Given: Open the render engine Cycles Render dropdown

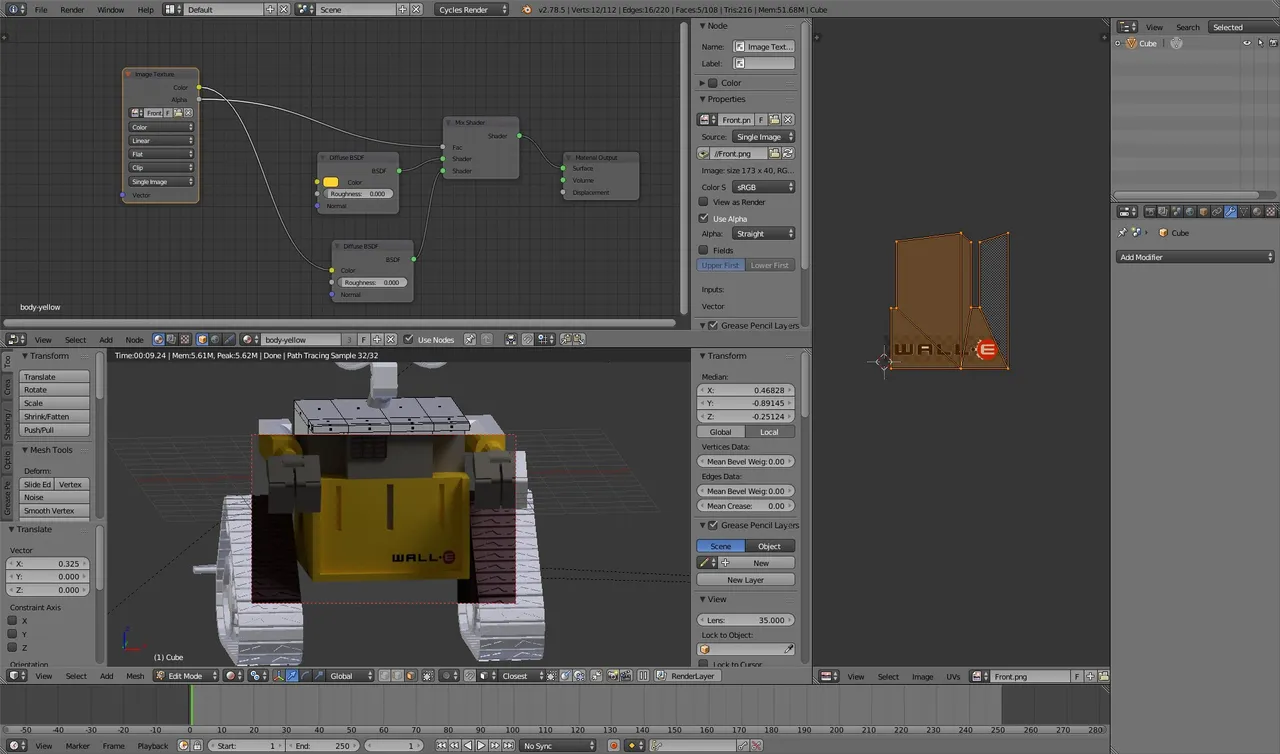Looking at the screenshot, I should 472,9.
